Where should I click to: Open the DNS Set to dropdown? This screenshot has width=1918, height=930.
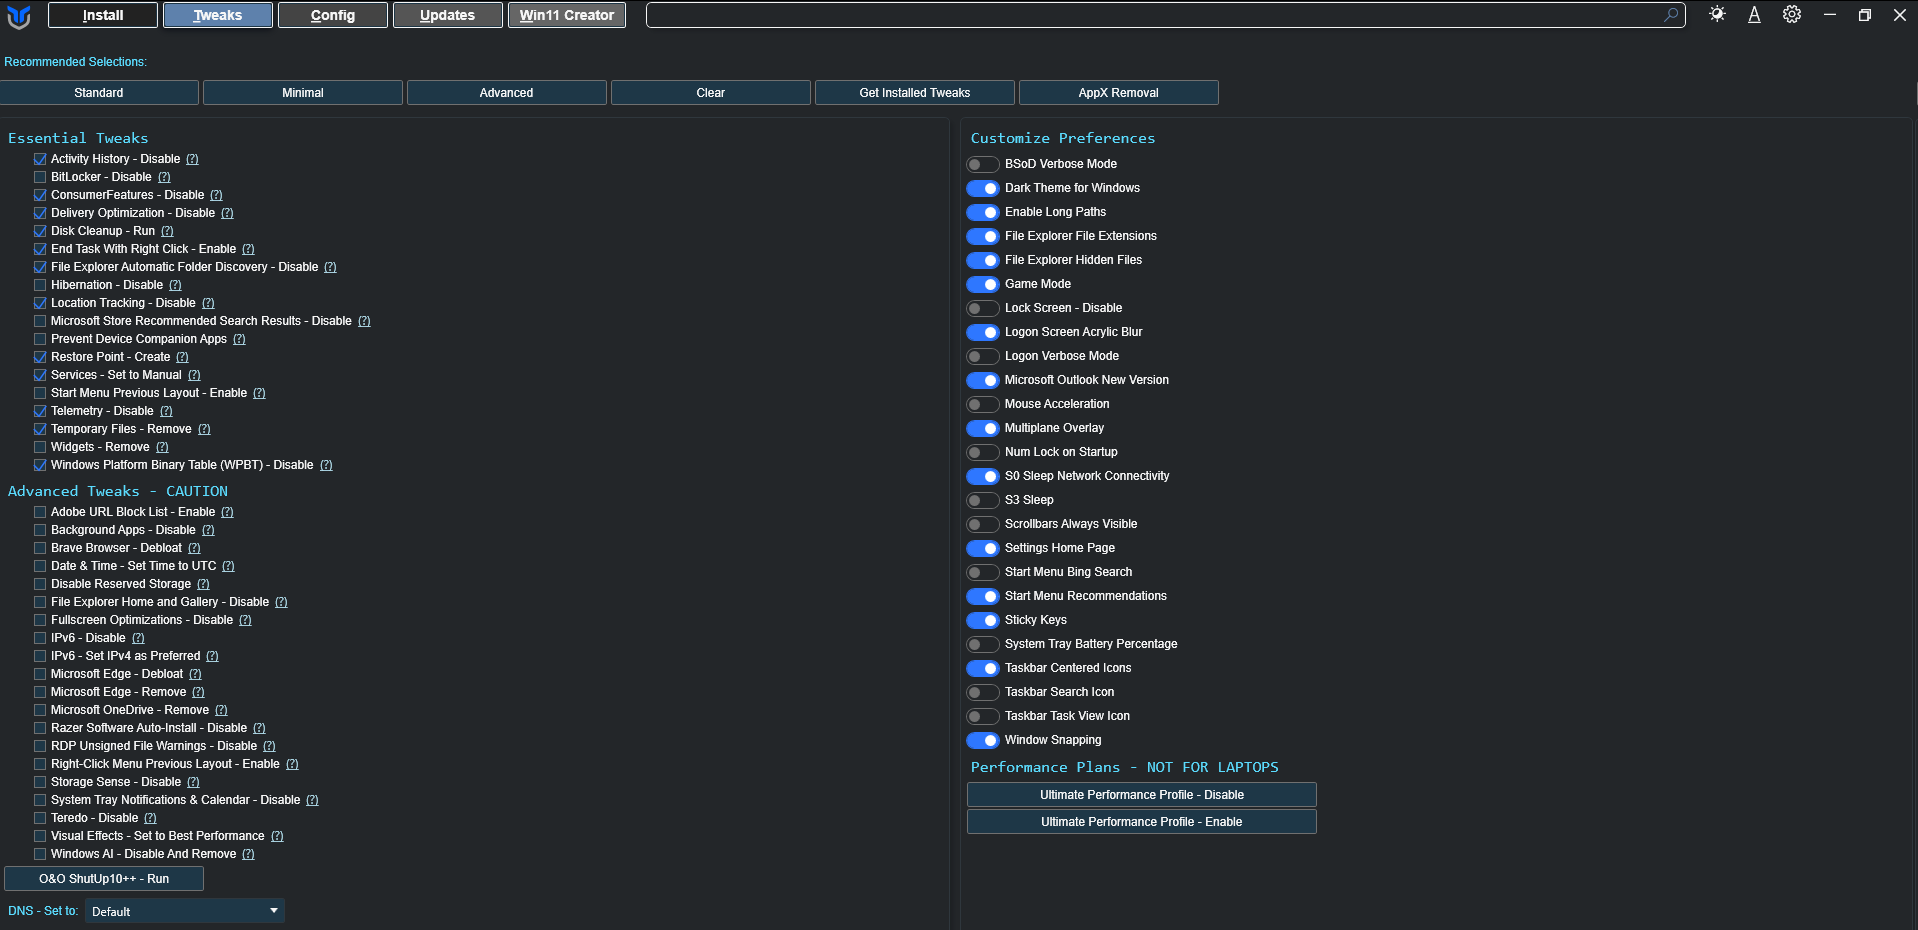coord(185,911)
